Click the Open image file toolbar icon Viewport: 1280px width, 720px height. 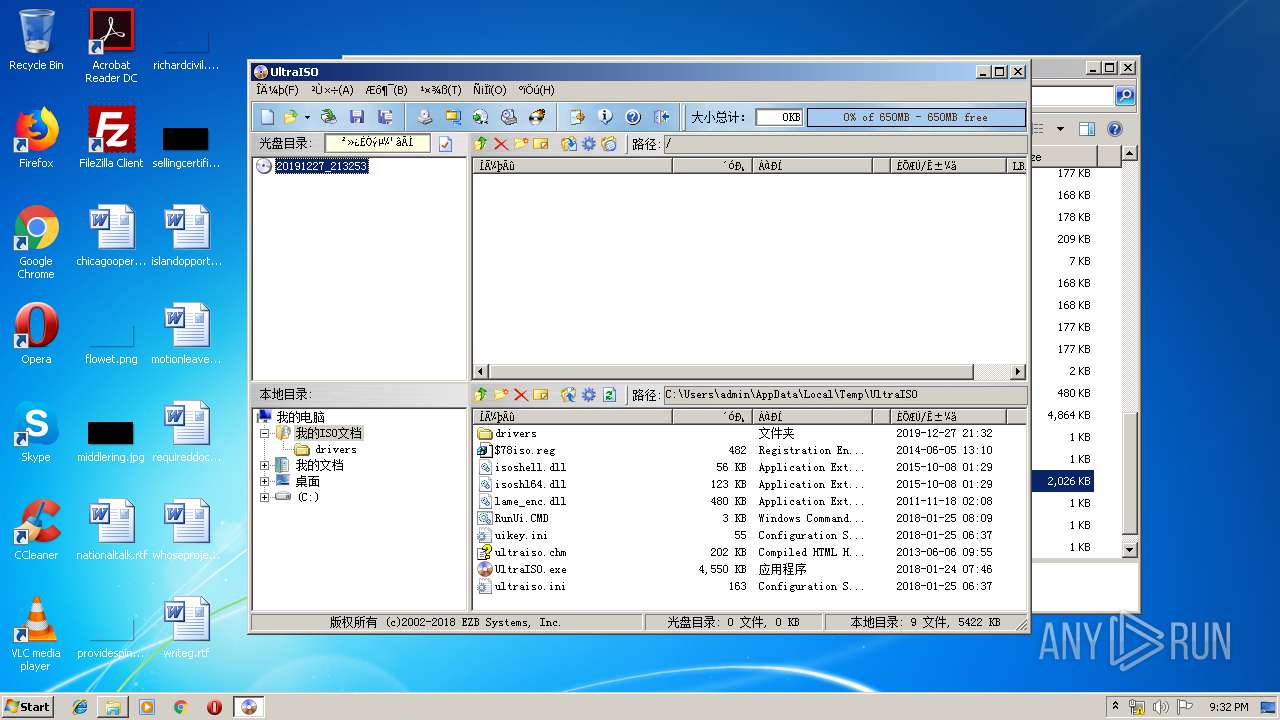pos(290,117)
